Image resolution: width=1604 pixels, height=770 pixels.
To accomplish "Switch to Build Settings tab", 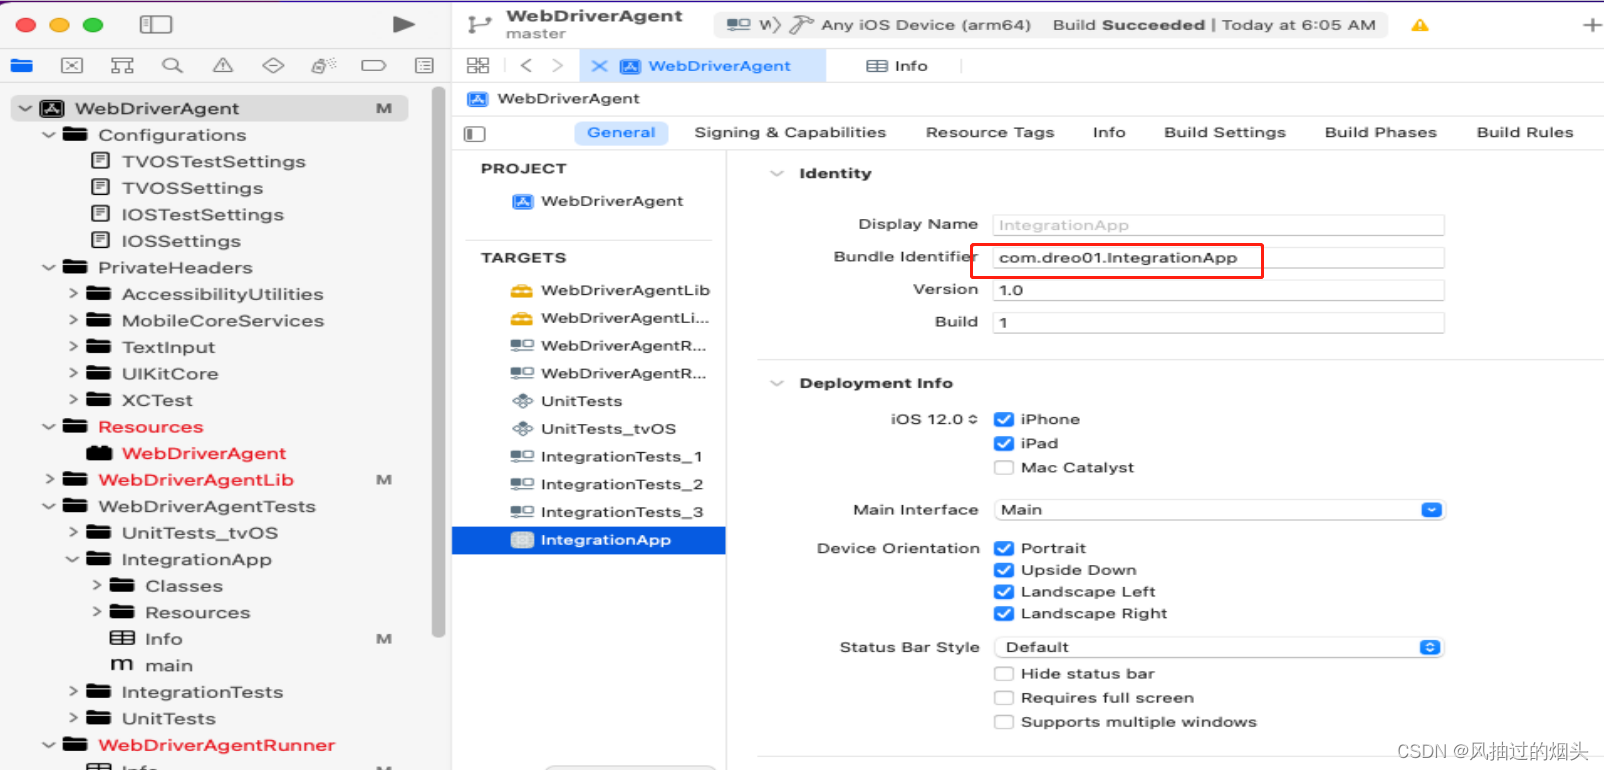I will (1225, 133).
